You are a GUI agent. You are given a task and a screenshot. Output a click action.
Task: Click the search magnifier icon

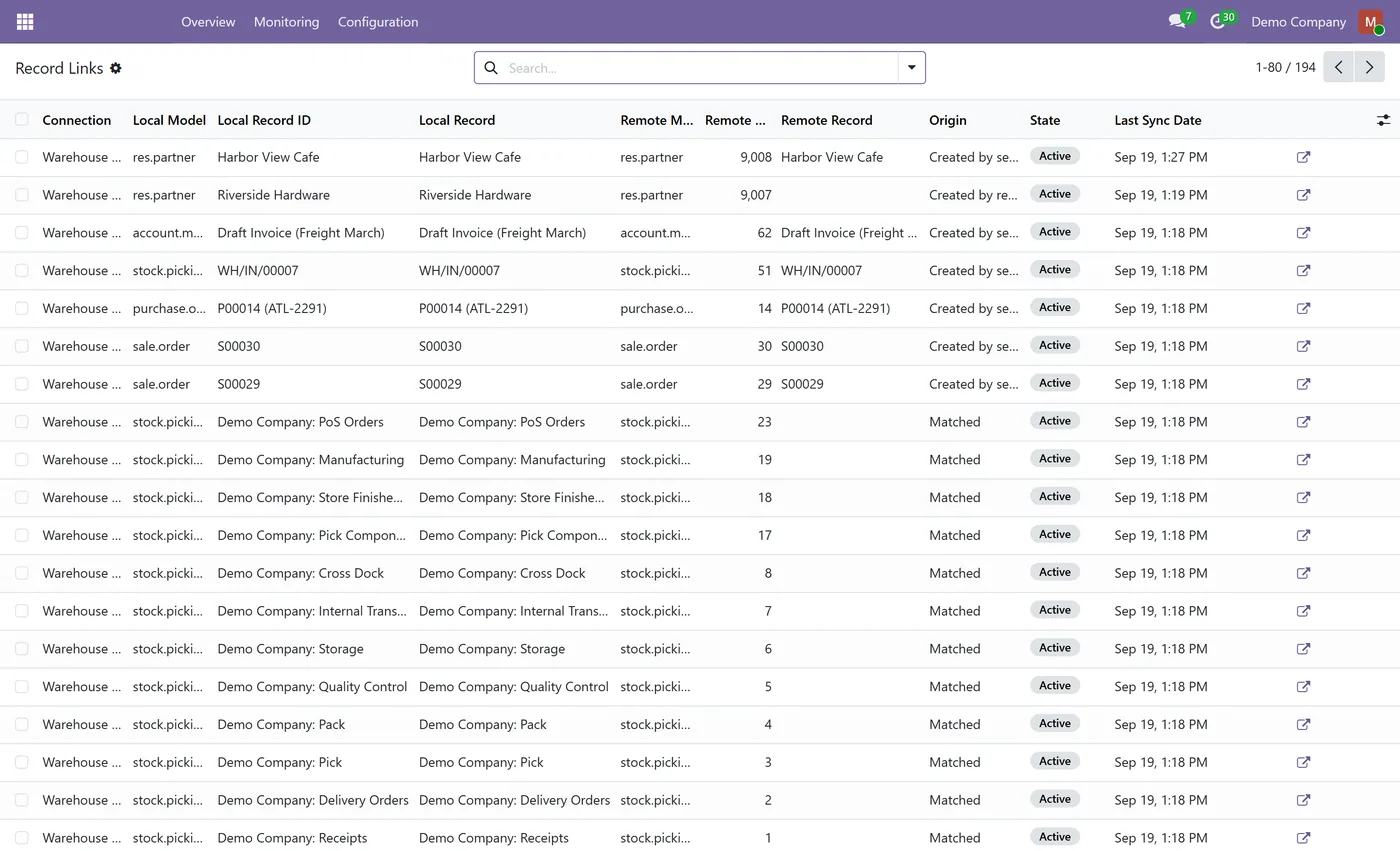[x=491, y=68]
